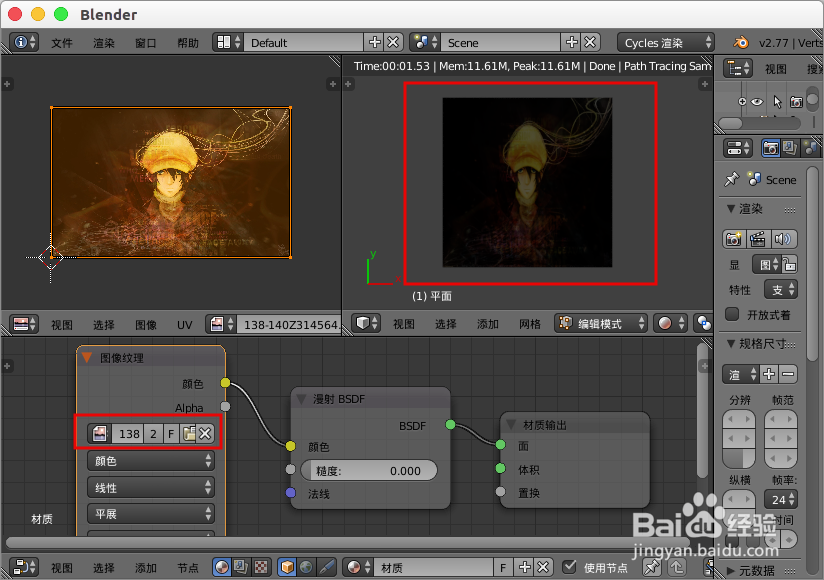Unlink image with X in texture node
824x580 pixels.
point(205,433)
